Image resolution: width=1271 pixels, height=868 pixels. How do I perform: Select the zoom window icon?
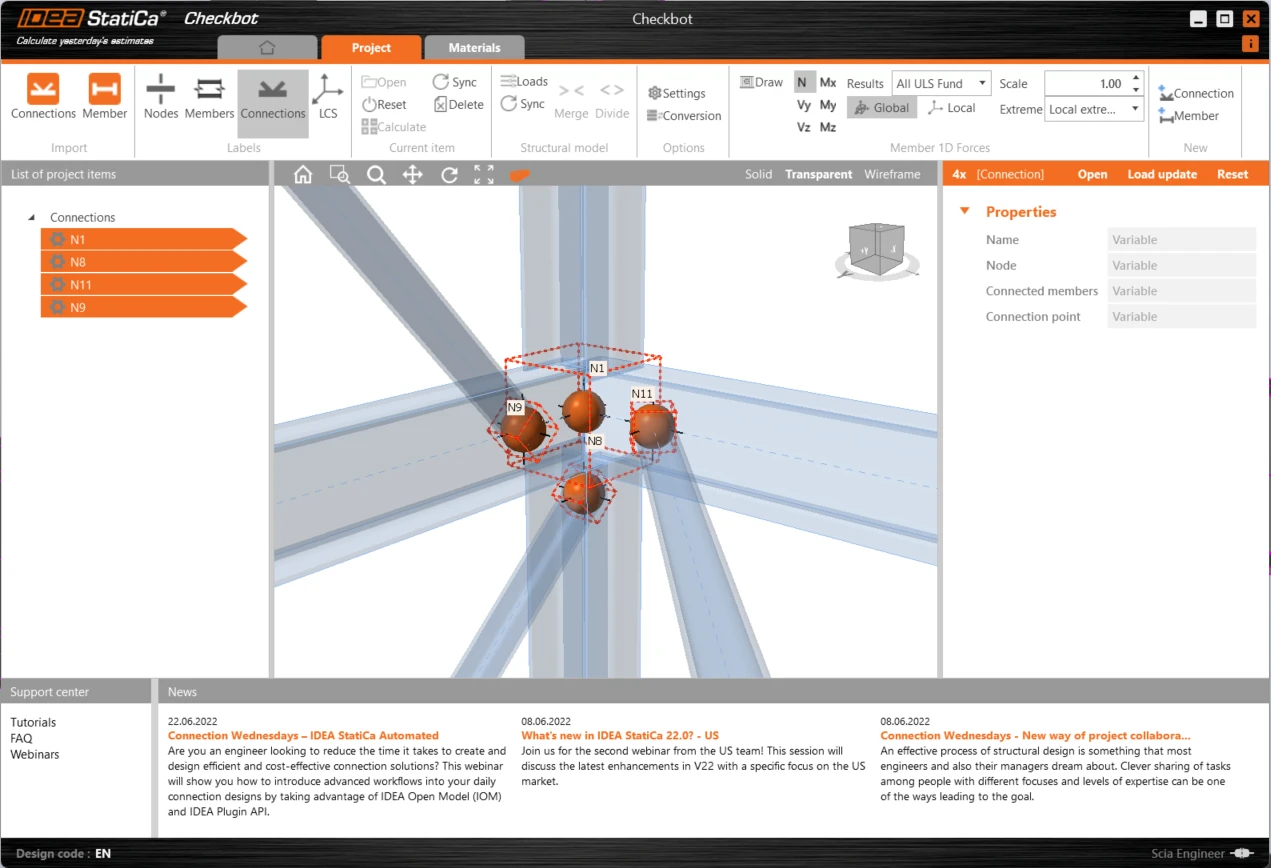click(340, 175)
